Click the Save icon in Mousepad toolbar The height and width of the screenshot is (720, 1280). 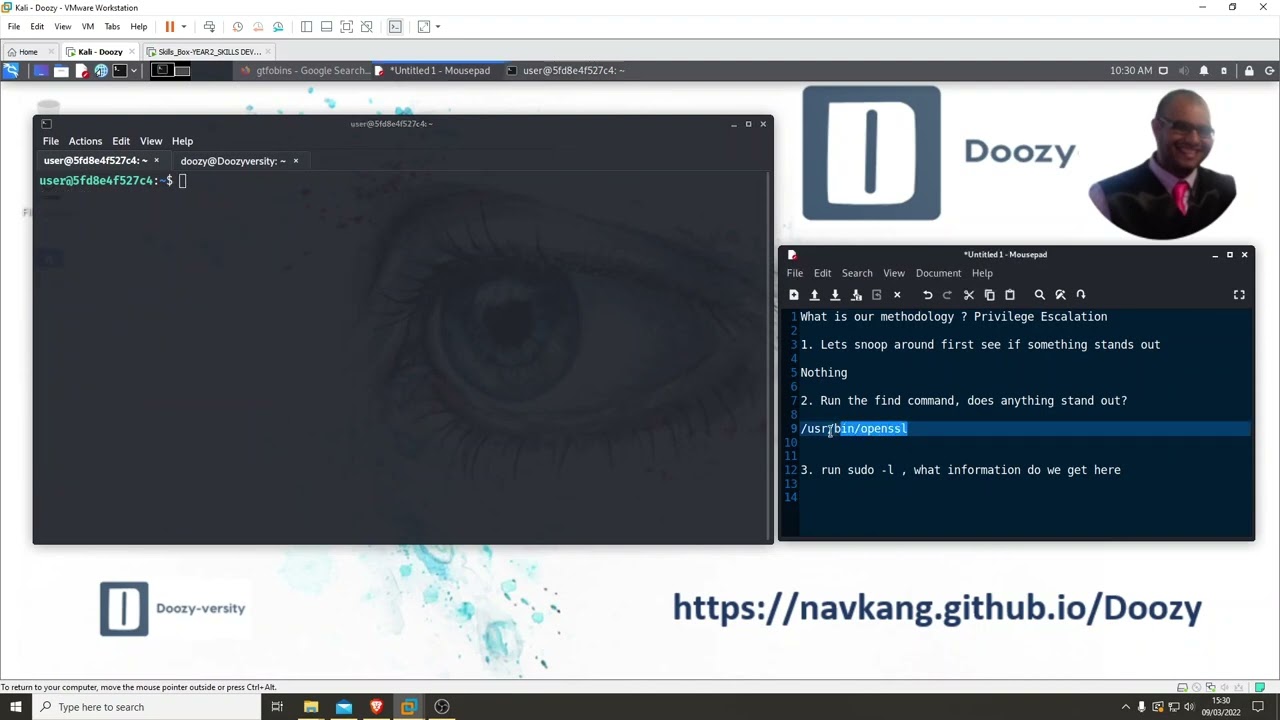pos(835,295)
